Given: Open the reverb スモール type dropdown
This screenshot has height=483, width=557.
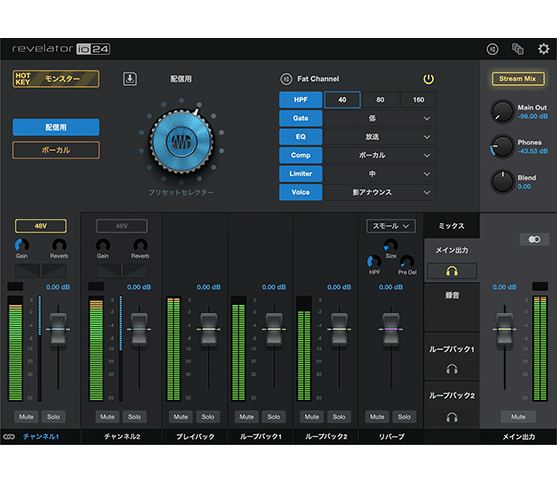Looking at the screenshot, I should pos(391,226).
